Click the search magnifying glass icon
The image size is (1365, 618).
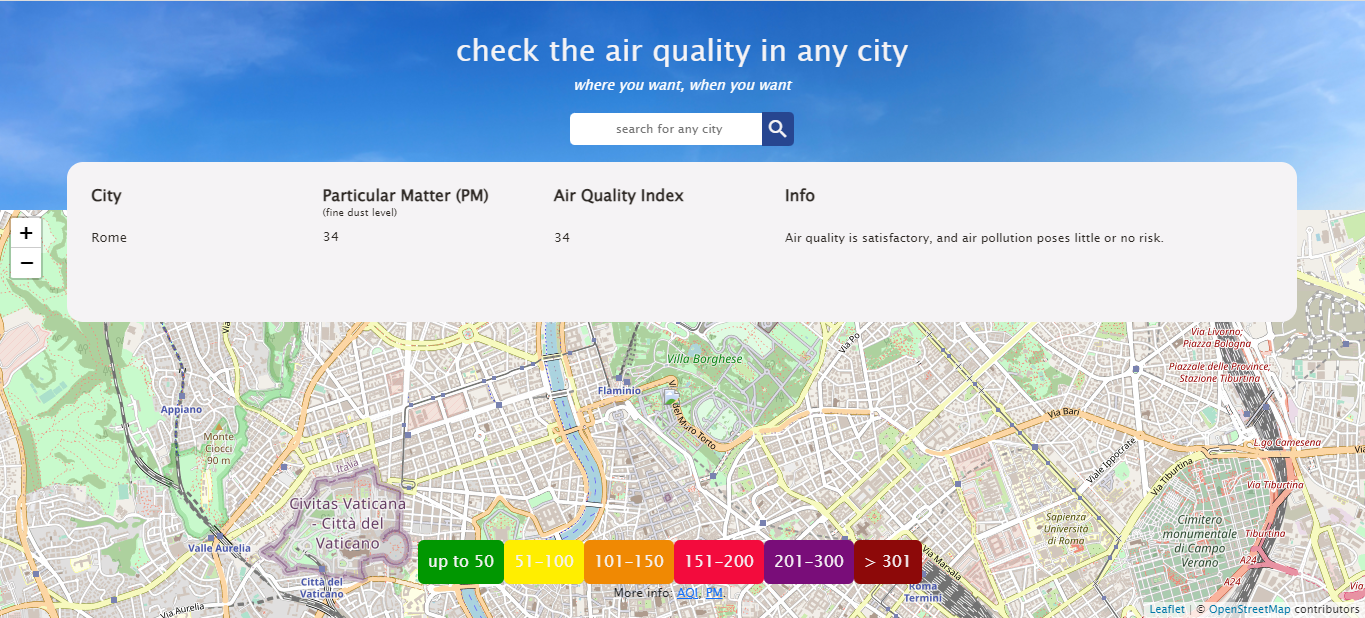pyautogui.click(x=777, y=128)
